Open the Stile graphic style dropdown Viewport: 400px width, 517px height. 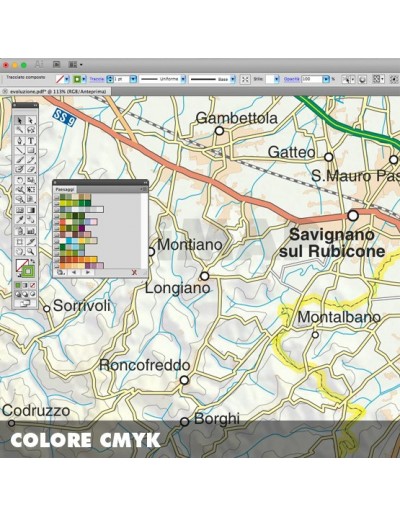point(277,79)
